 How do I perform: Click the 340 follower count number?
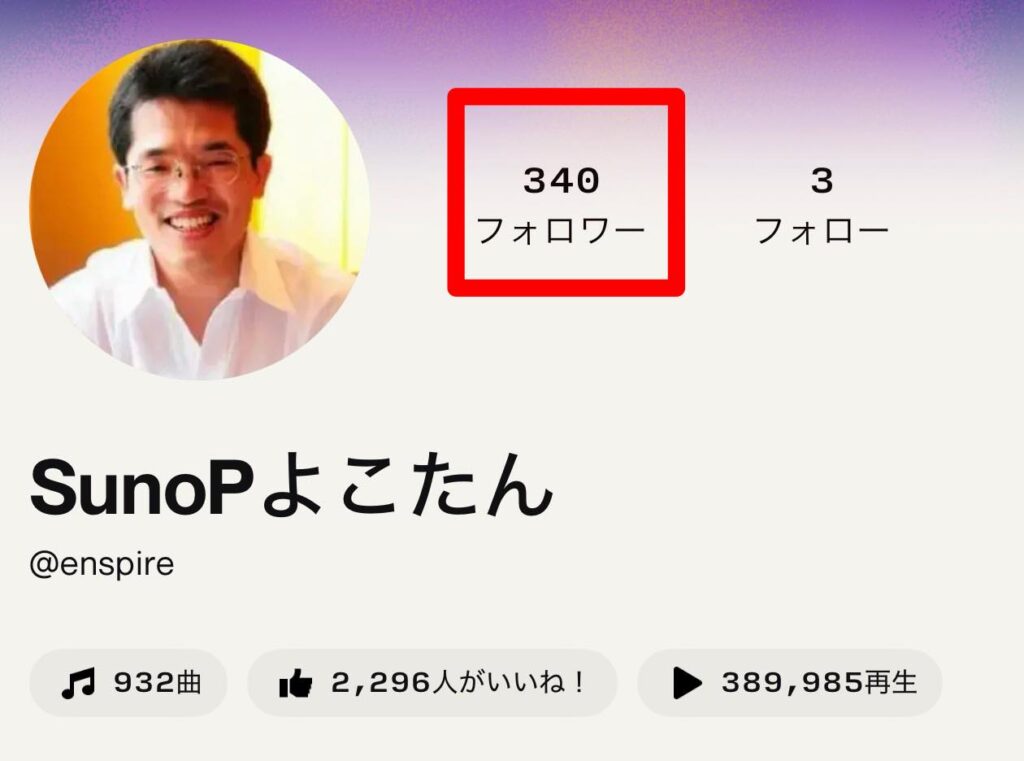tap(561, 181)
